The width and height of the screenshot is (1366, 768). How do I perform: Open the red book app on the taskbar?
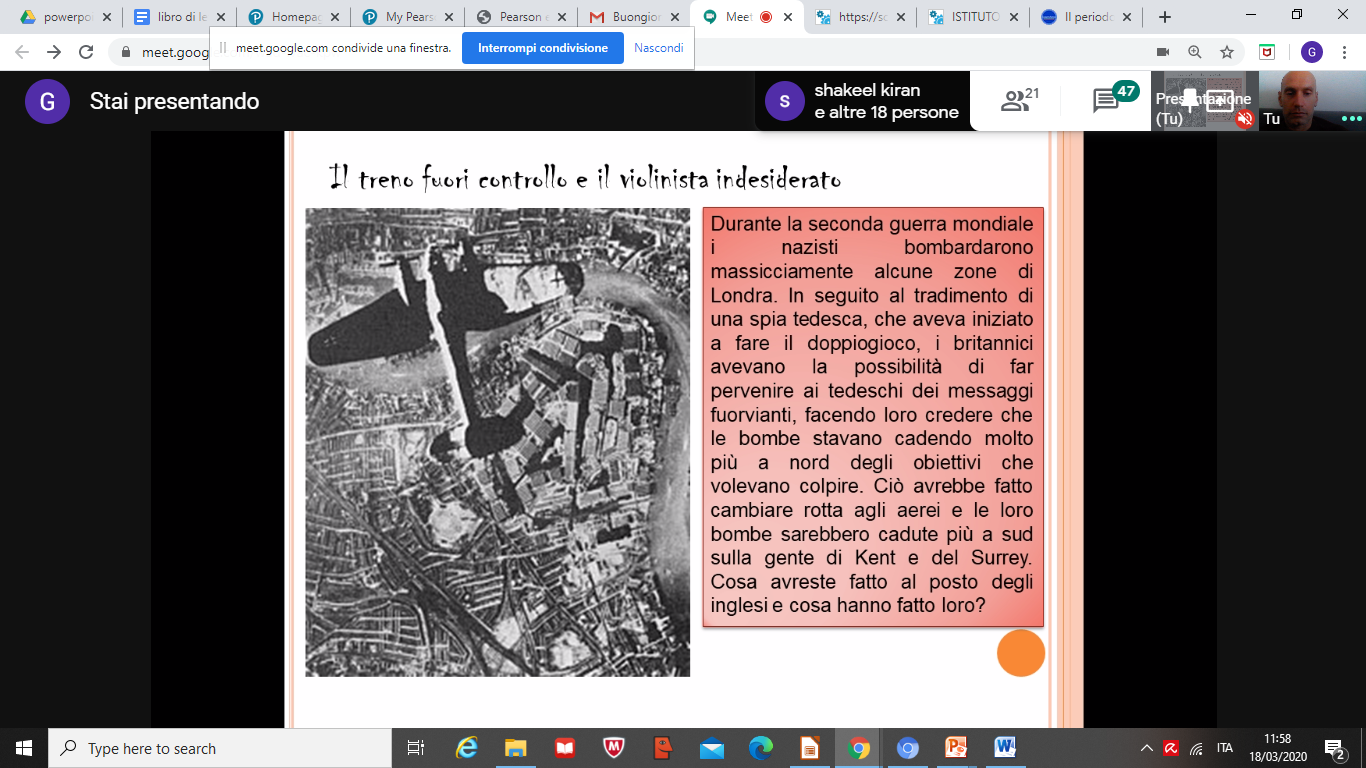pyautogui.click(x=565, y=748)
